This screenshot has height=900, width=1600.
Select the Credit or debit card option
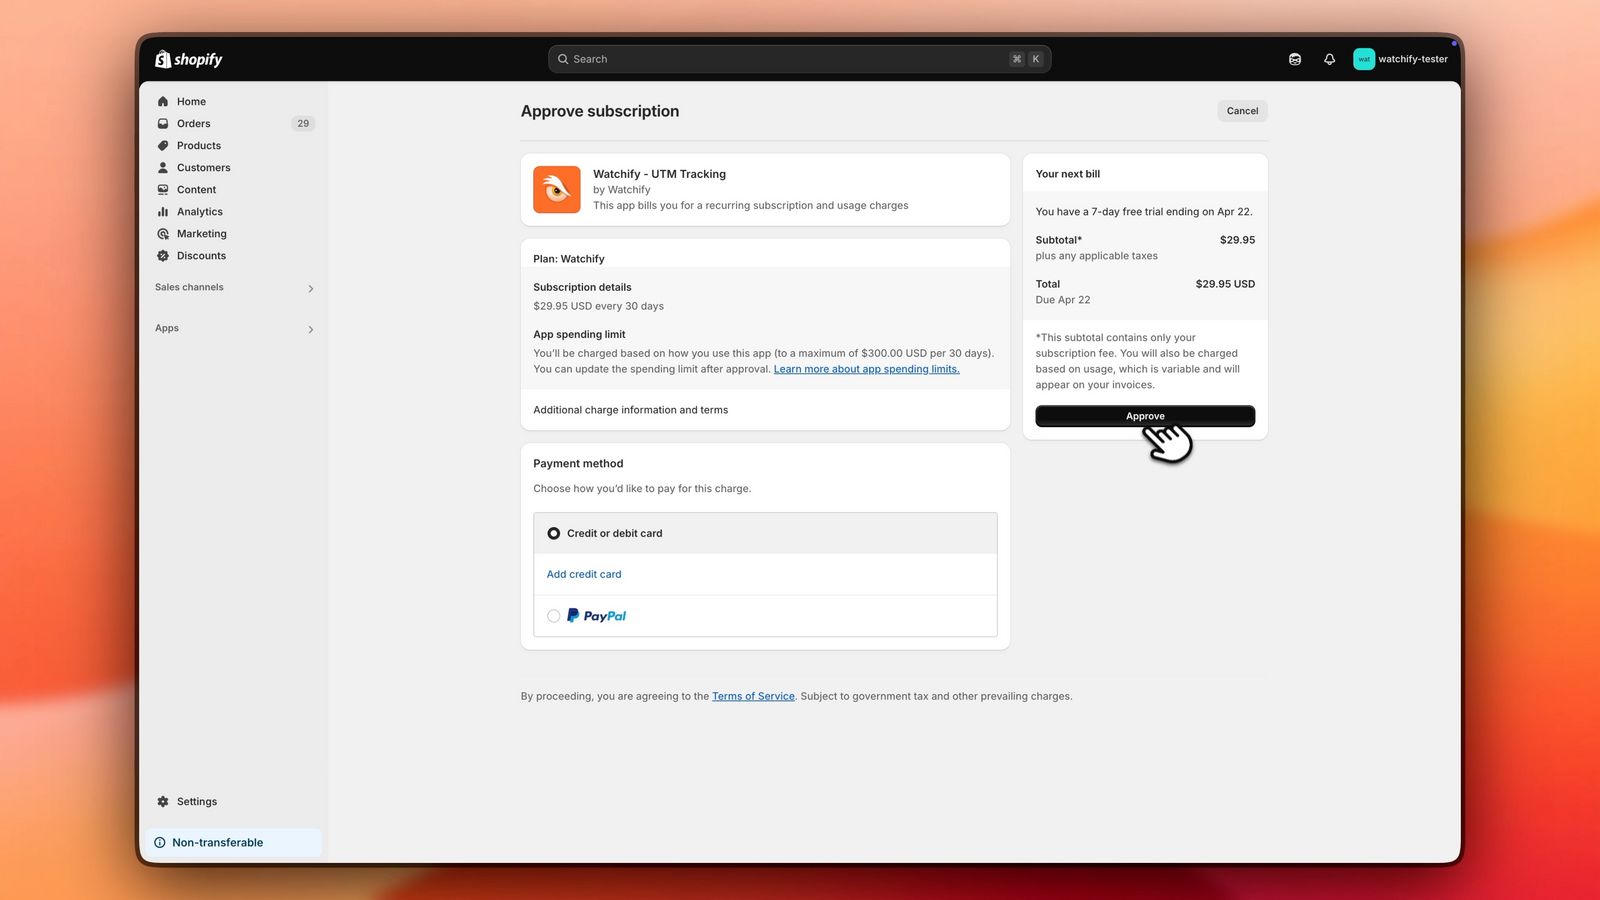(x=554, y=534)
